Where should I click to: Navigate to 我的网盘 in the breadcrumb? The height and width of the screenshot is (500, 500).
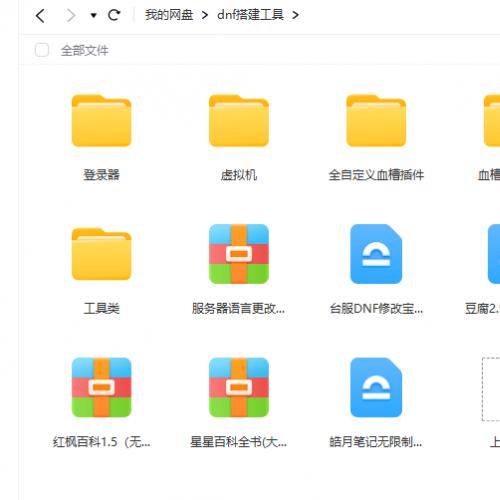(169, 15)
